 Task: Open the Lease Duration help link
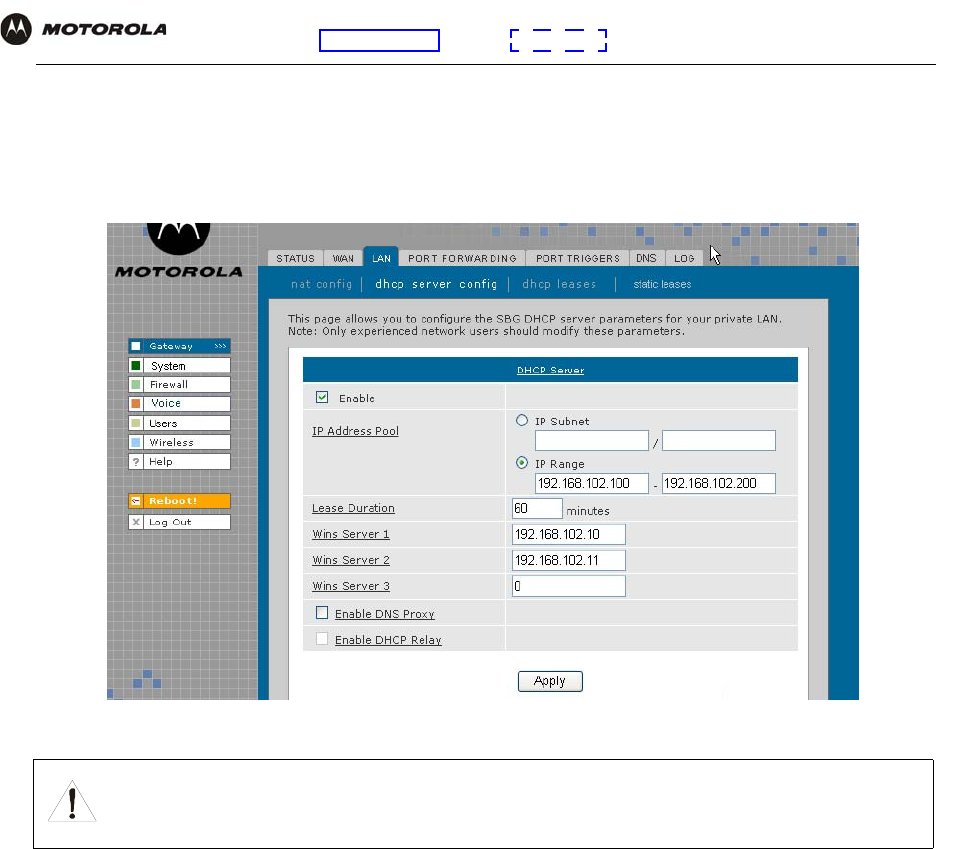tap(353, 508)
